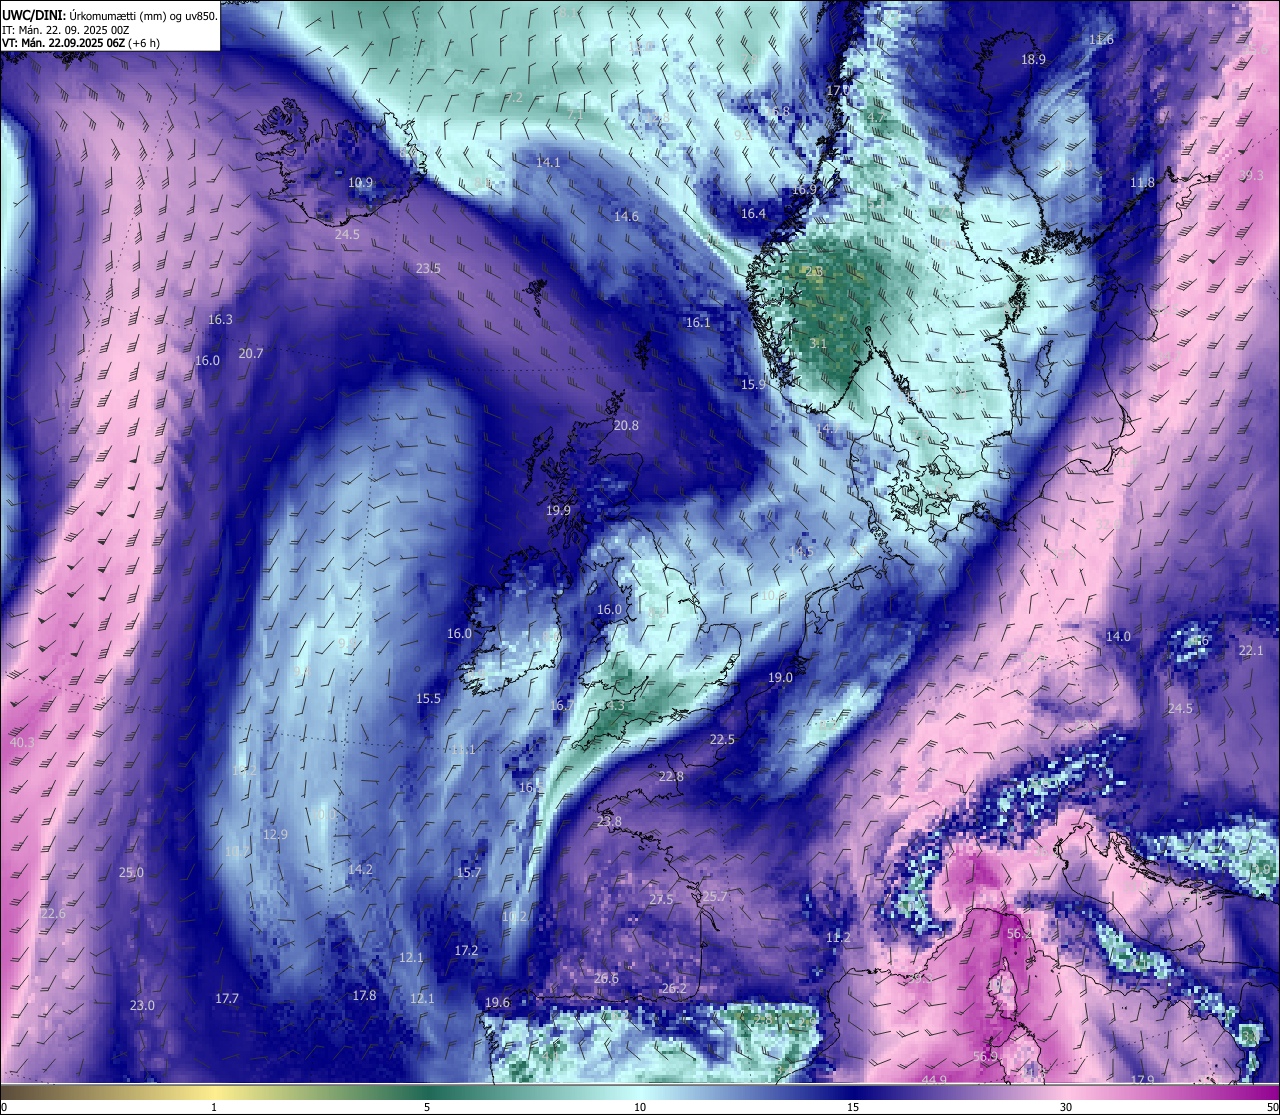Screen dimensions: 1280x1115
Task: Click the 40.3 value at the left edge
Action: (x=22, y=742)
